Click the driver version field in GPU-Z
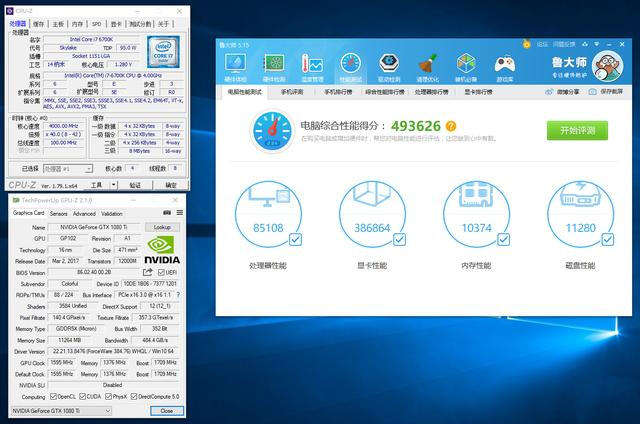The height and width of the screenshot is (424, 640). pos(113,351)
